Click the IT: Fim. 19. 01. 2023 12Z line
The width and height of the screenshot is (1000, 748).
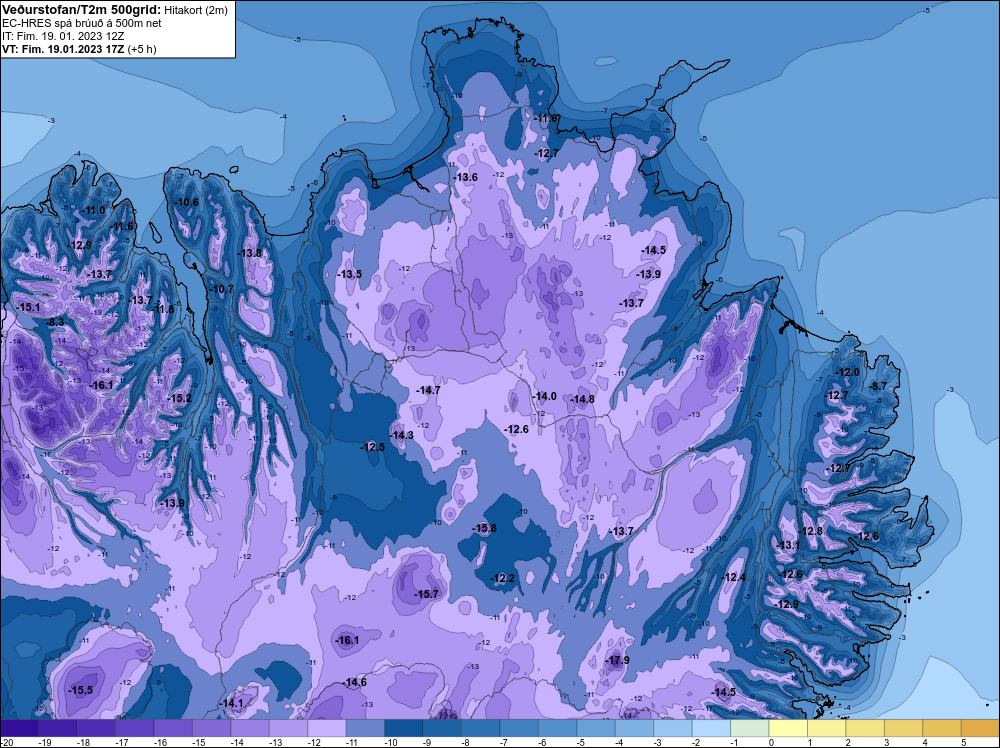(63, 36)
